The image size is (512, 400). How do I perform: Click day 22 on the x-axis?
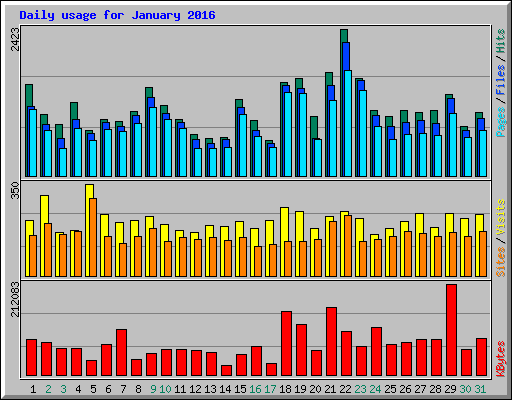(345, 389)
